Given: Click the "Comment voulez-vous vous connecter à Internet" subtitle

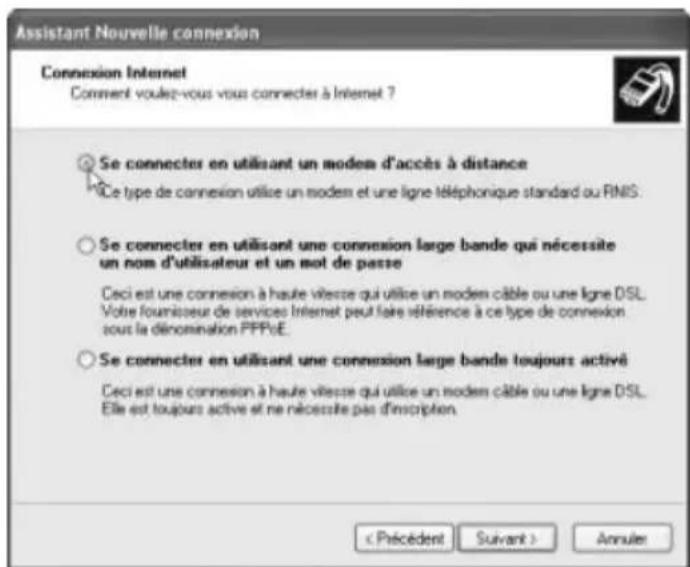Looking at the screenshot, I should click(233, 93).
